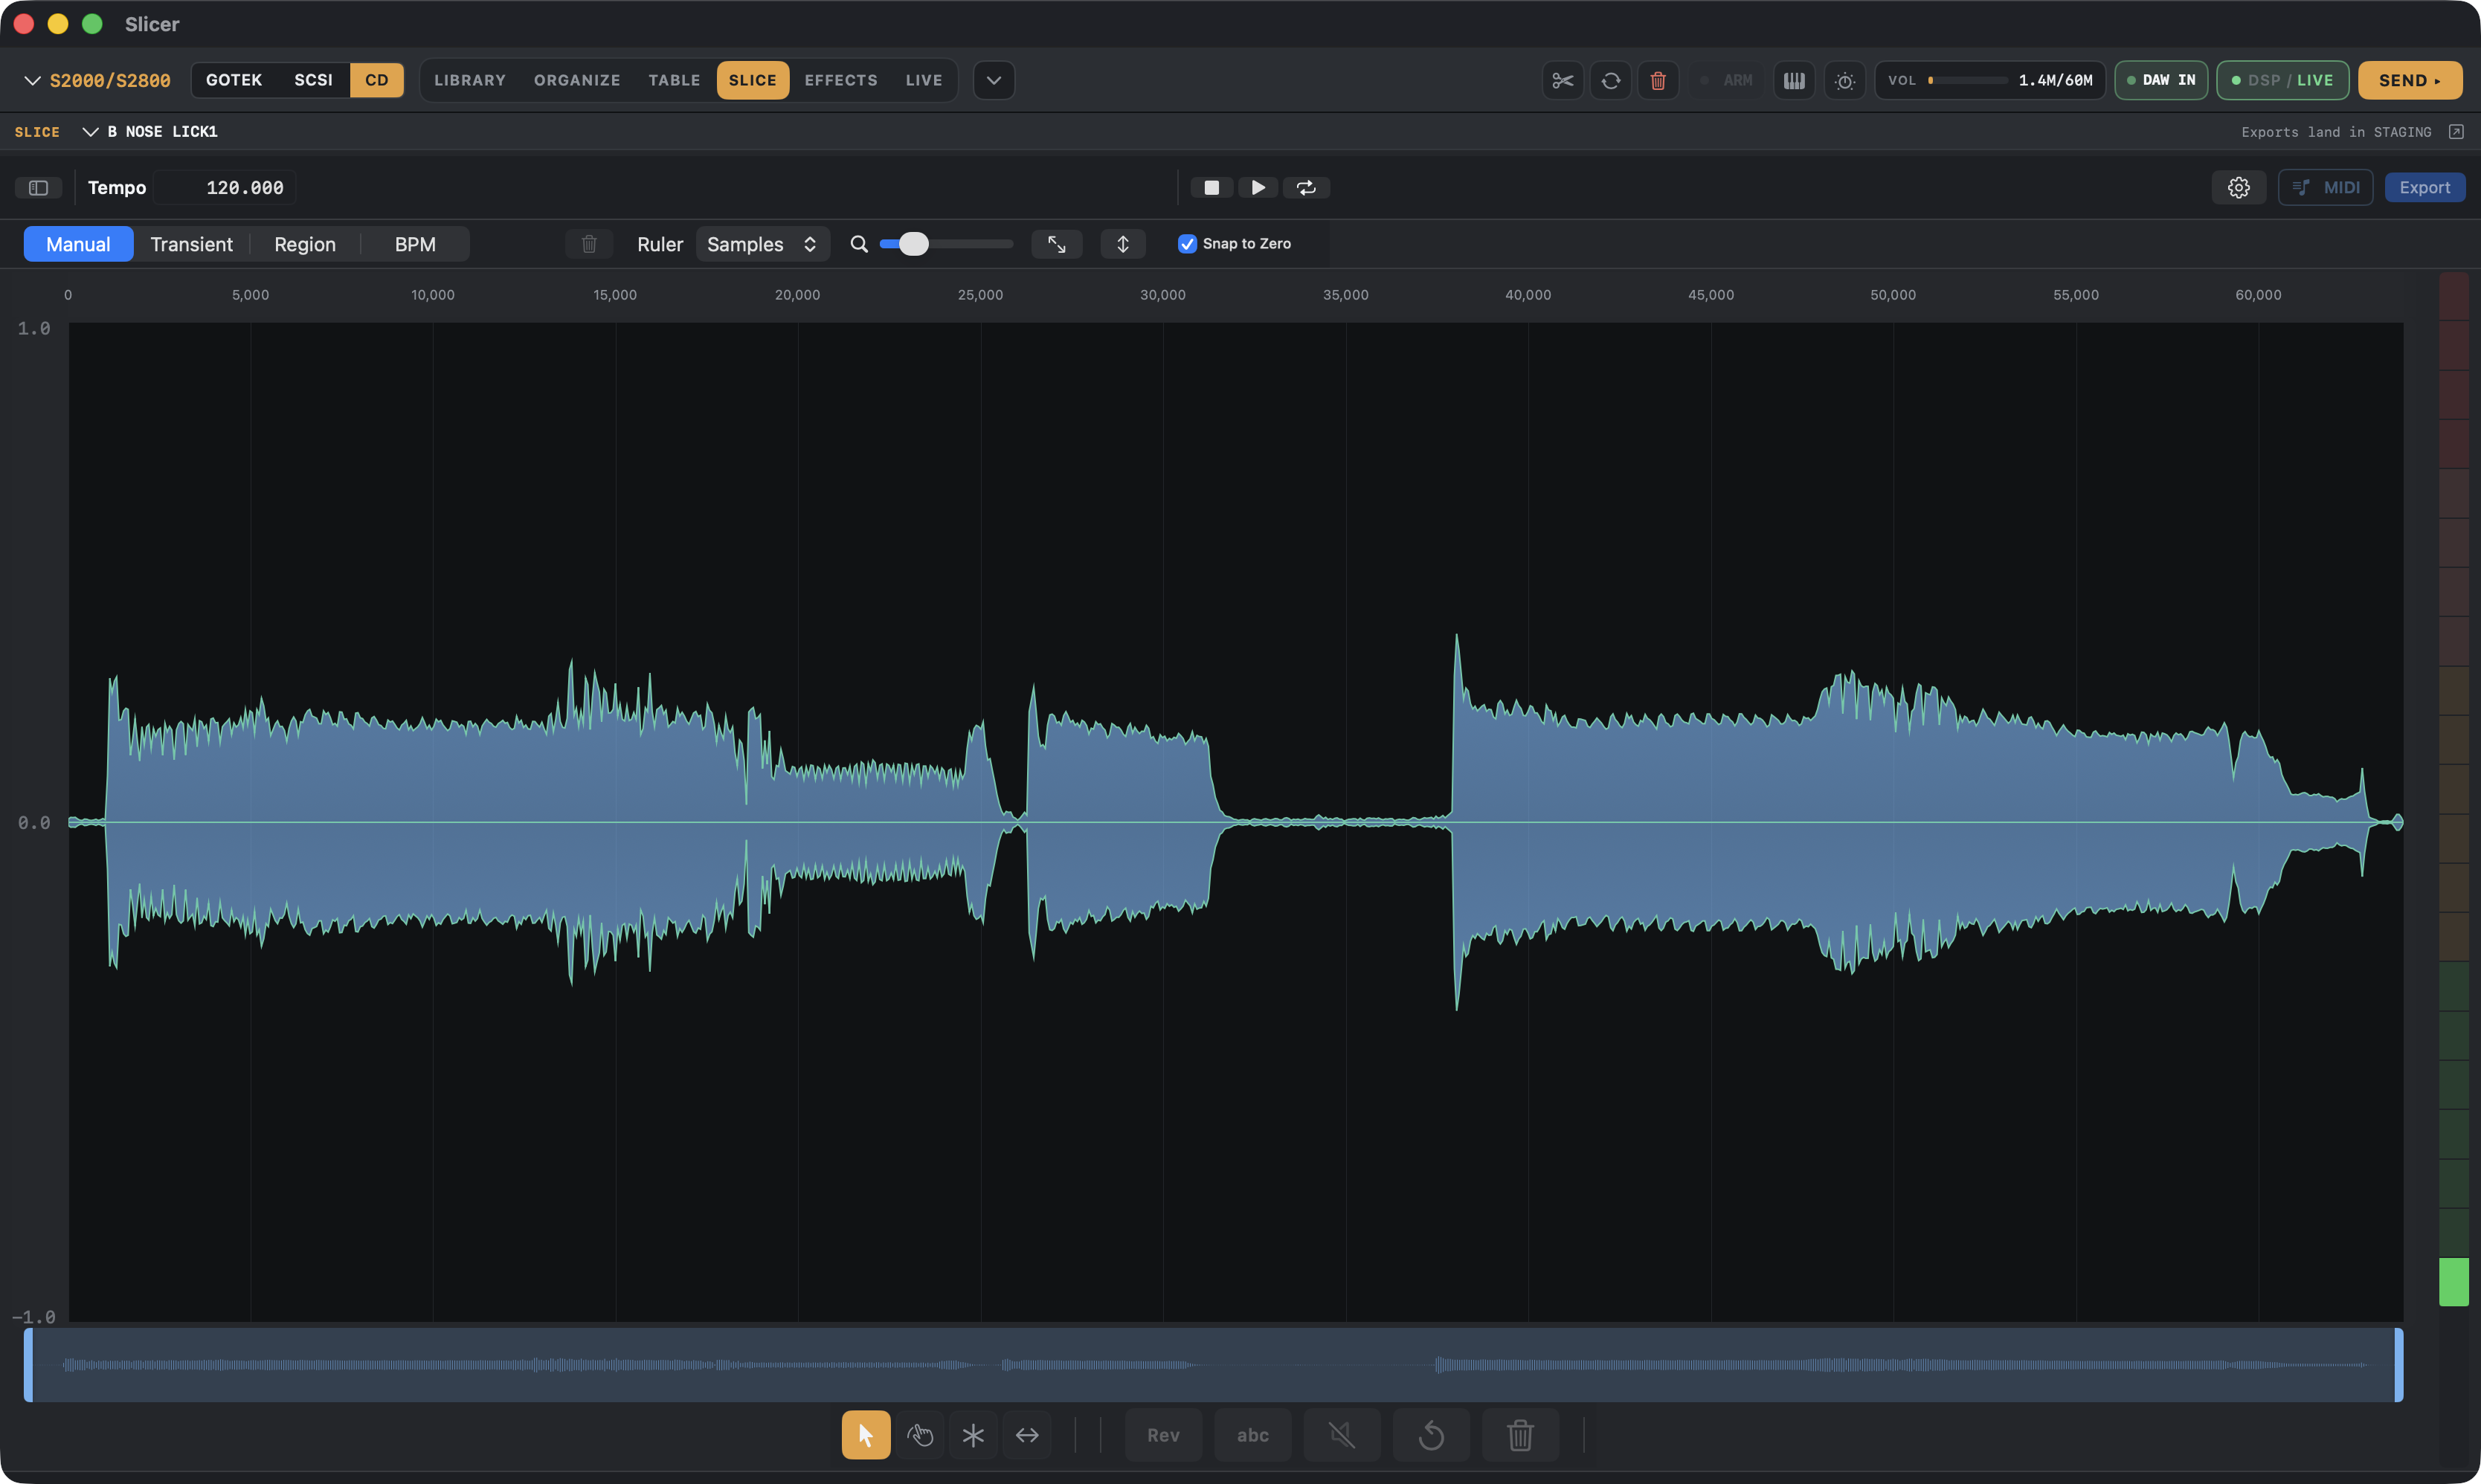Click the magnifier zoom icon
2481x1484 pixels.
point(859,244)
